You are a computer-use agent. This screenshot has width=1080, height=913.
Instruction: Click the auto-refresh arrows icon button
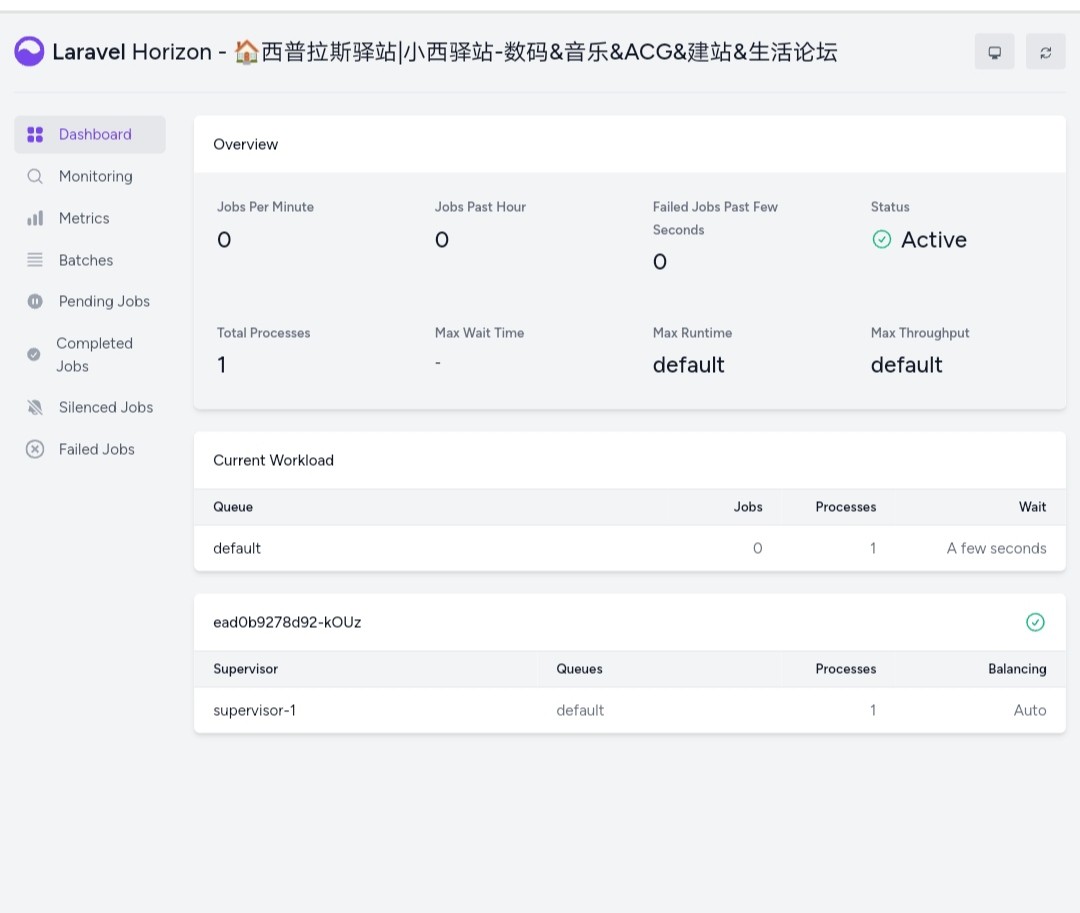point(1045,52)
